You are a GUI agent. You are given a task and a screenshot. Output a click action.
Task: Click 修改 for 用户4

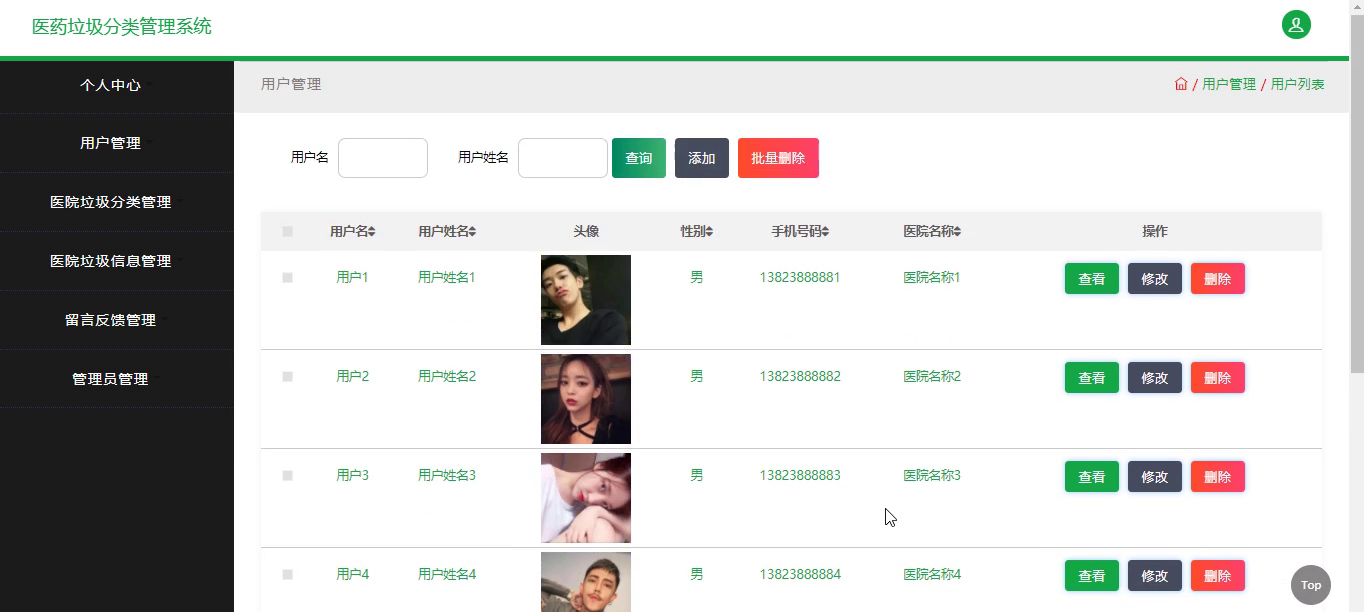[x=1155, y=576]
